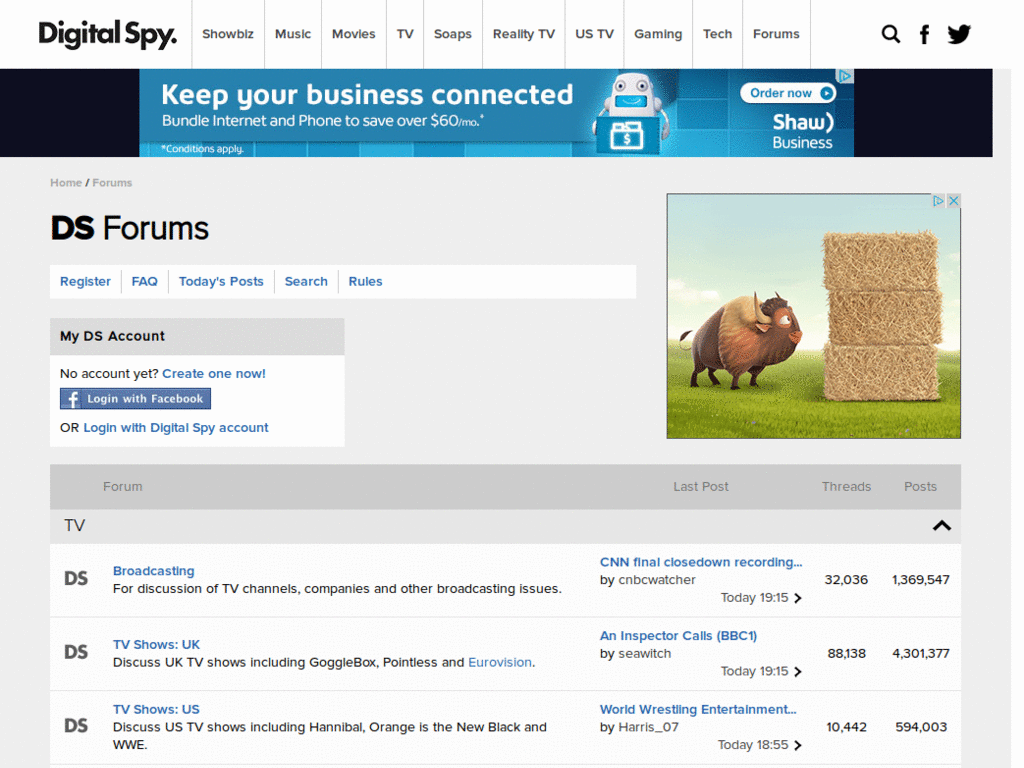Go to Home breadcrumb

66,183
